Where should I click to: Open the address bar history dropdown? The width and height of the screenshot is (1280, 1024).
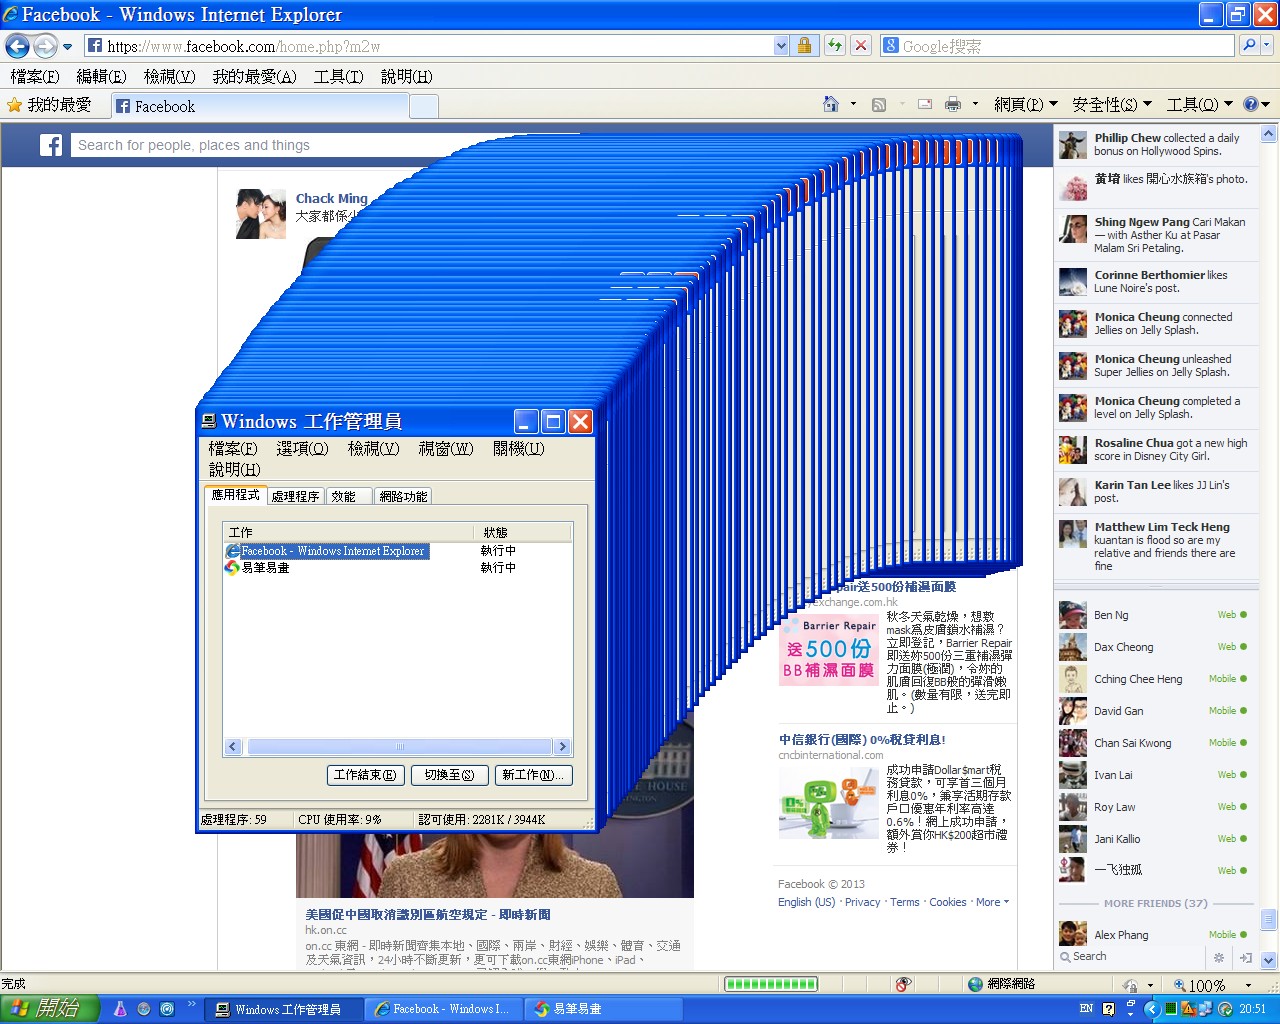[x=781, y=46]
